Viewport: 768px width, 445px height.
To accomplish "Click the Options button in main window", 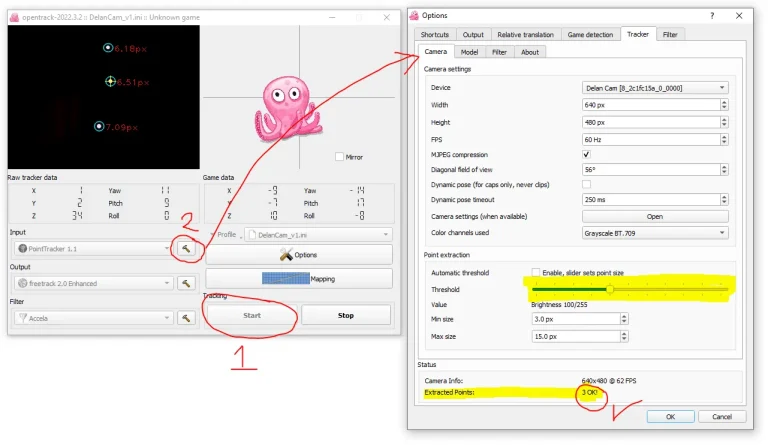I will tap(299, 255).
